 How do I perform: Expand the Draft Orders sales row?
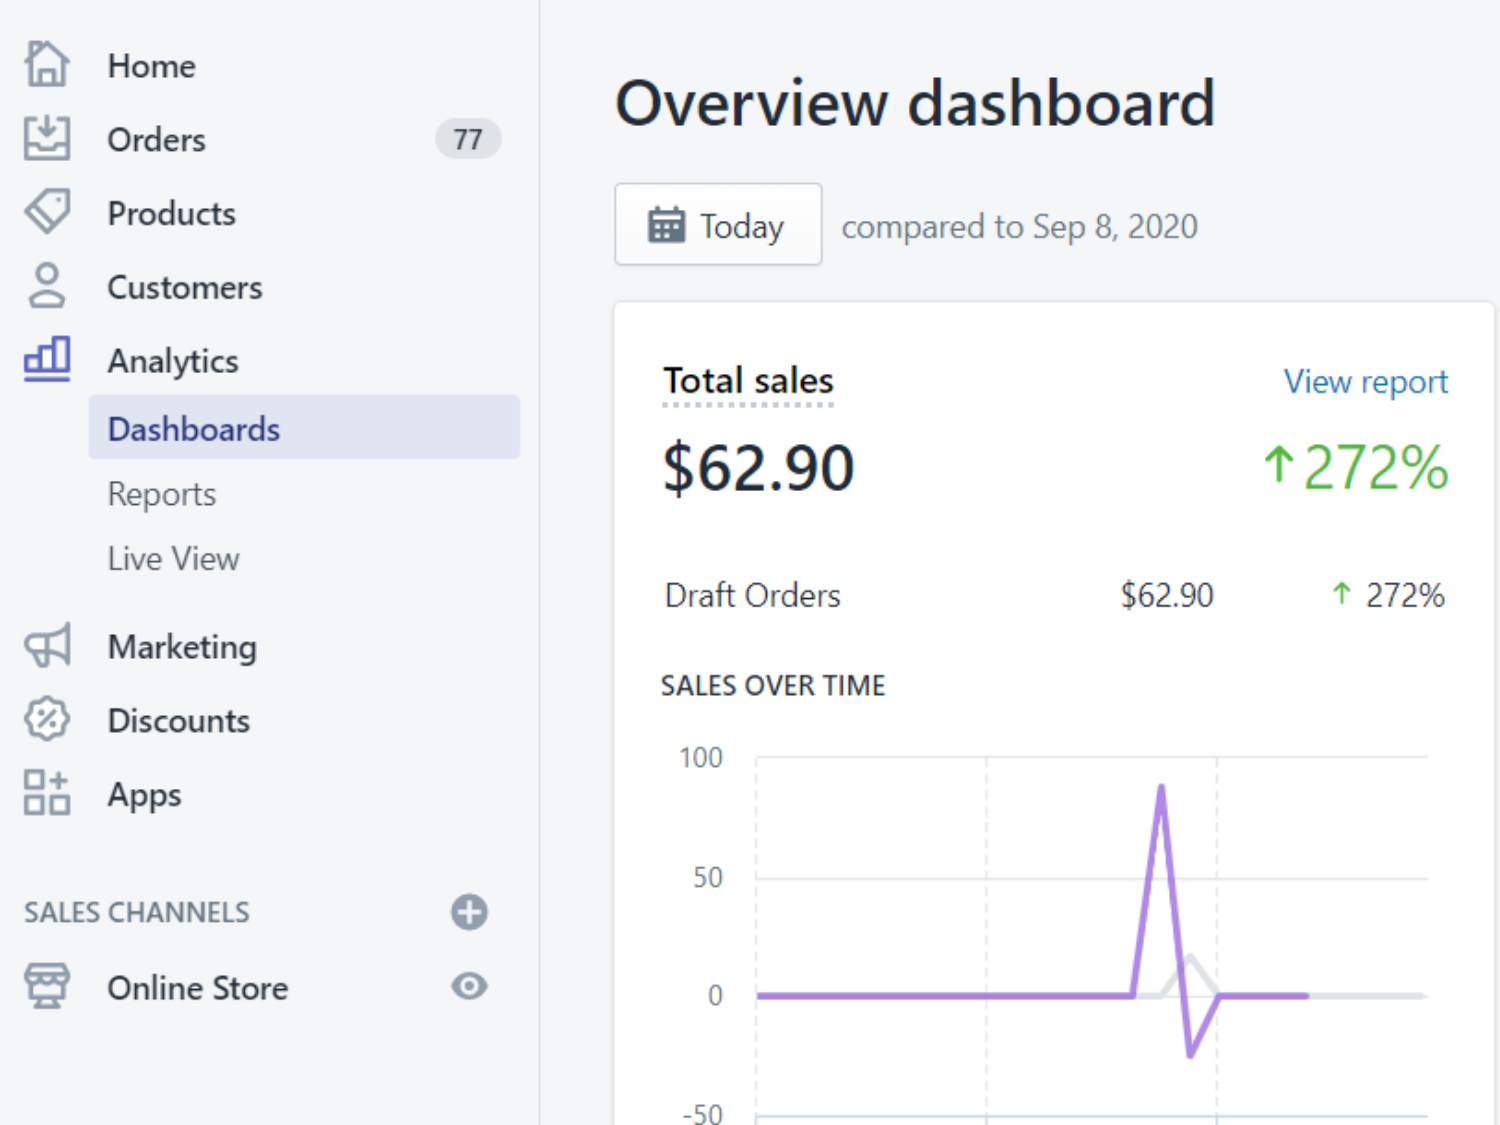[x=752, y=595]
